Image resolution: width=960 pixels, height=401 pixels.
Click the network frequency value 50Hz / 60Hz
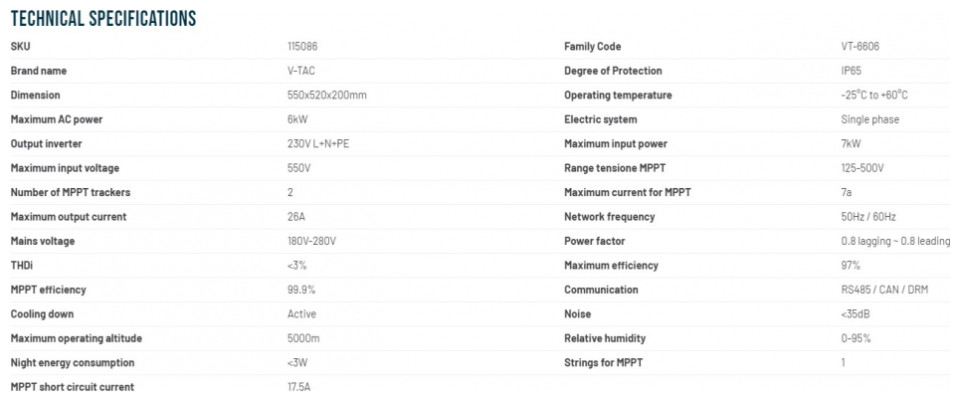869,217
